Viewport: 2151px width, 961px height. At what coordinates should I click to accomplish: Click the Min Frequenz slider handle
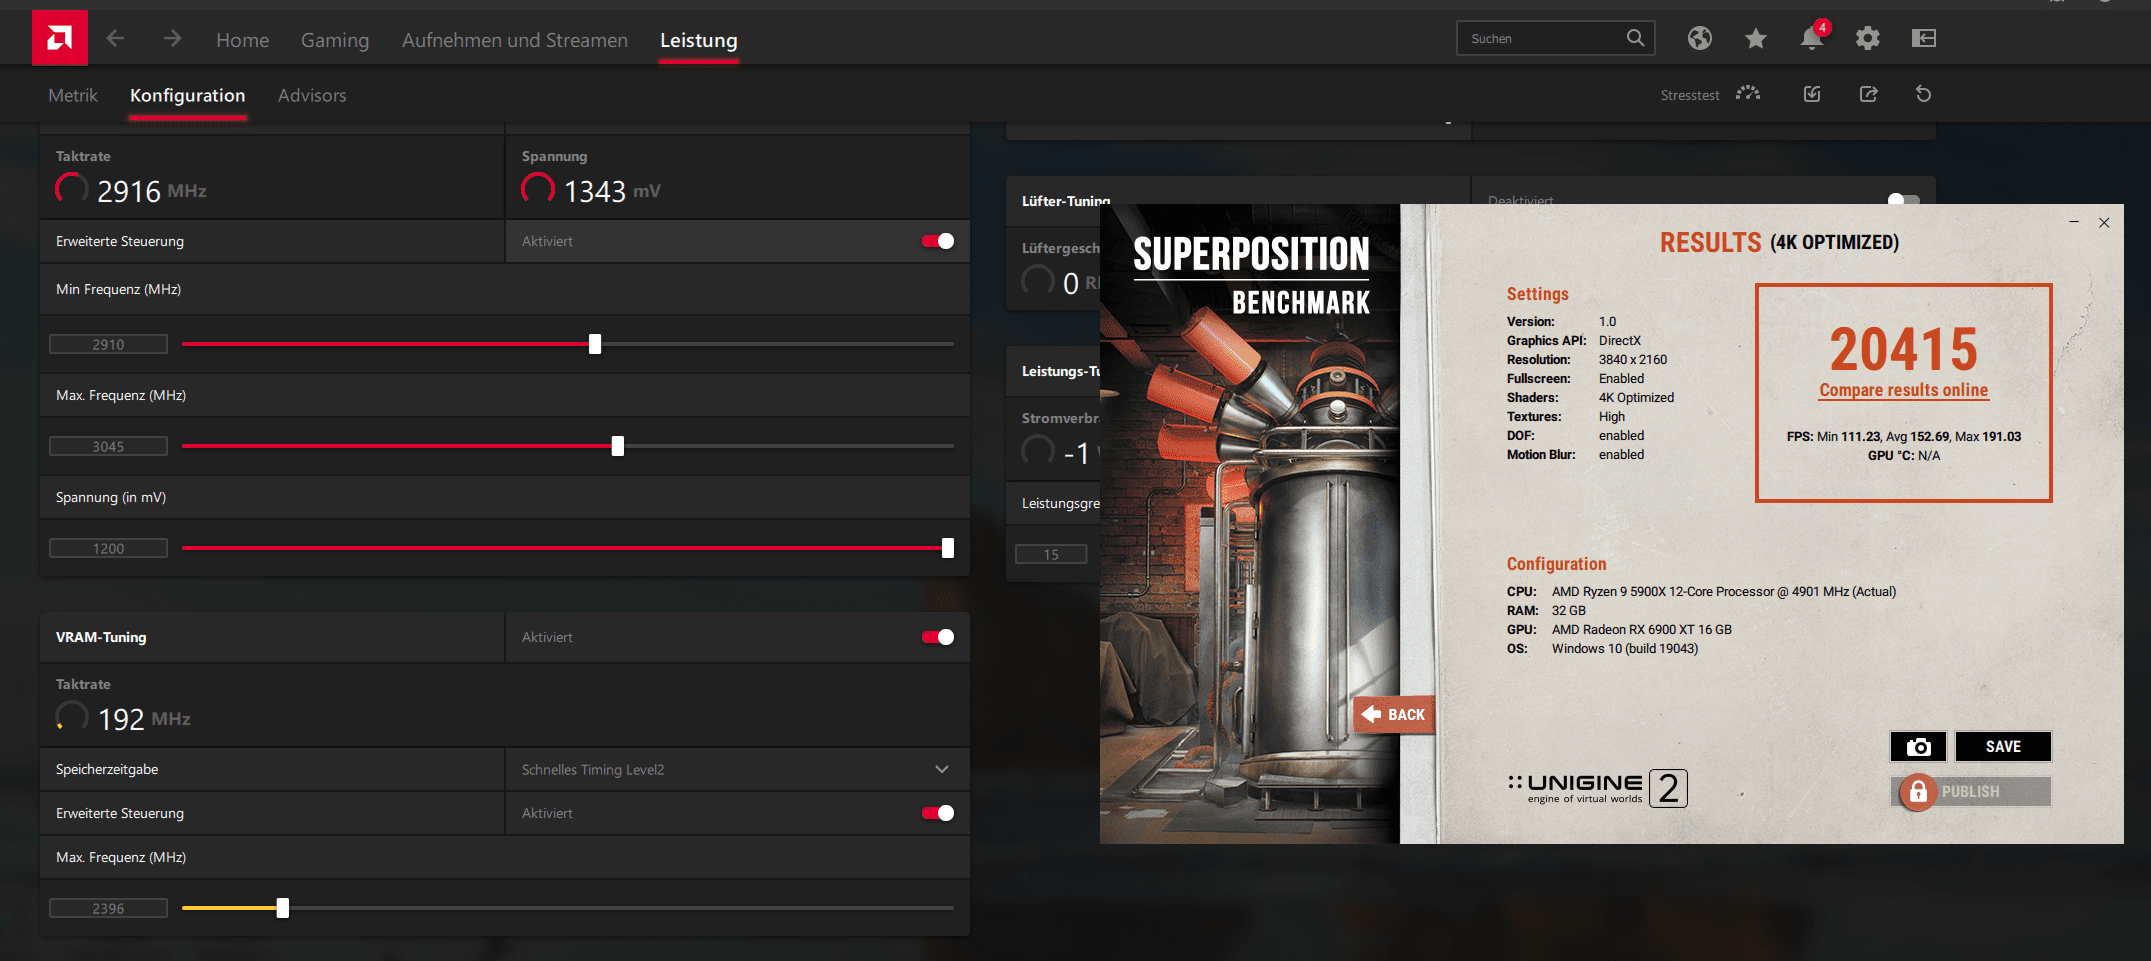pos(595,344)
